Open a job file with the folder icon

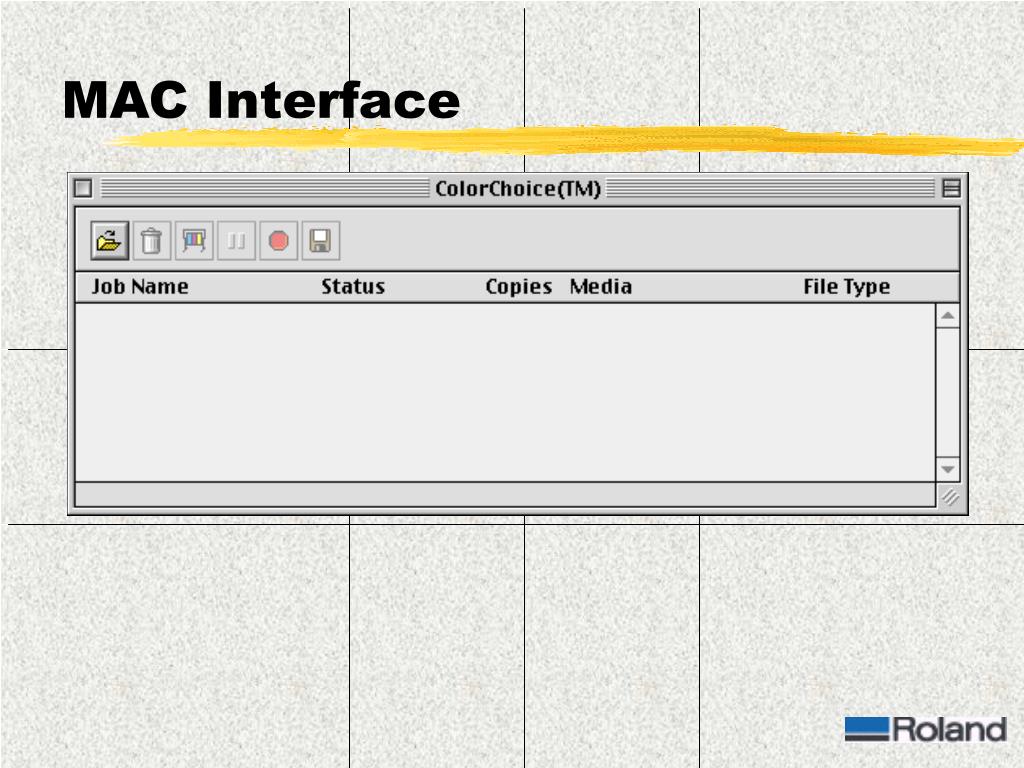110,241
